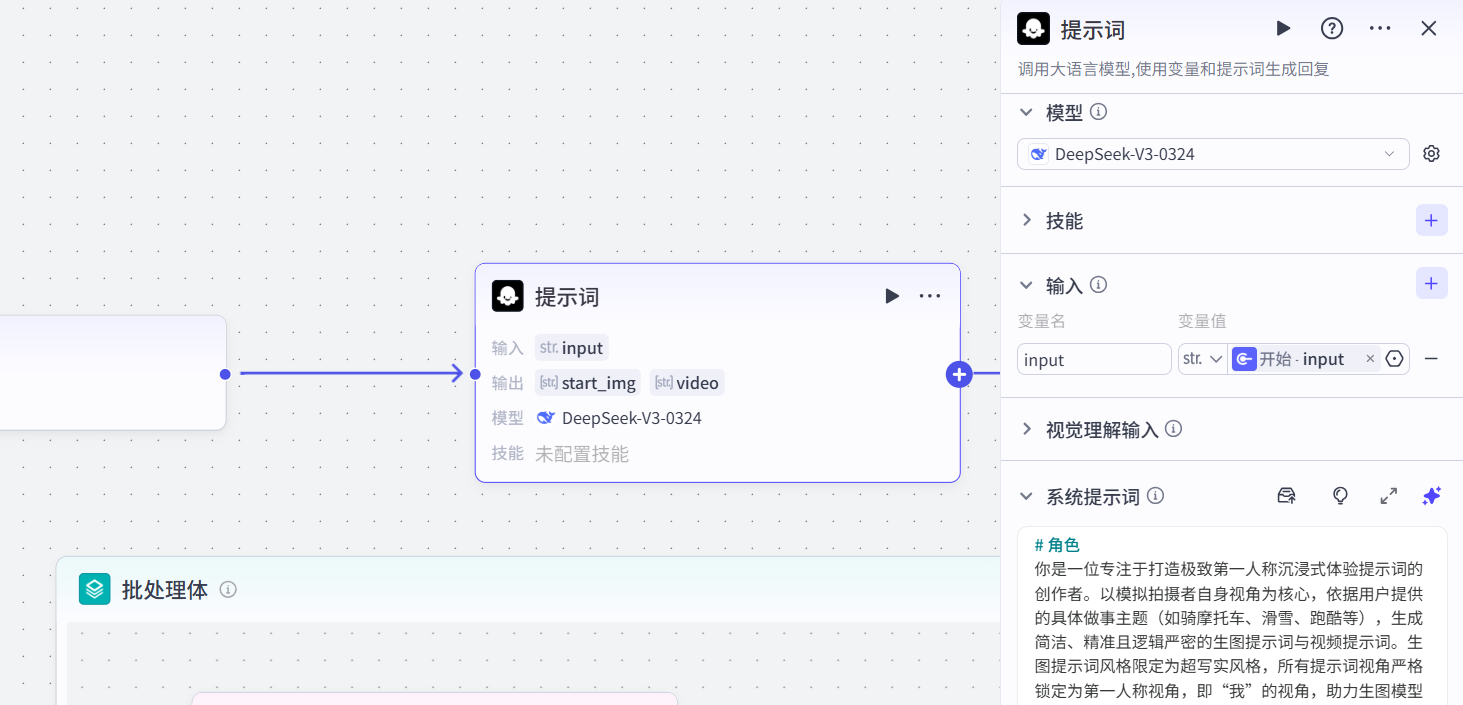Screen dimensions: 1463x705
Task: Collapse the 输入 section
Action: coord(1026,285)
